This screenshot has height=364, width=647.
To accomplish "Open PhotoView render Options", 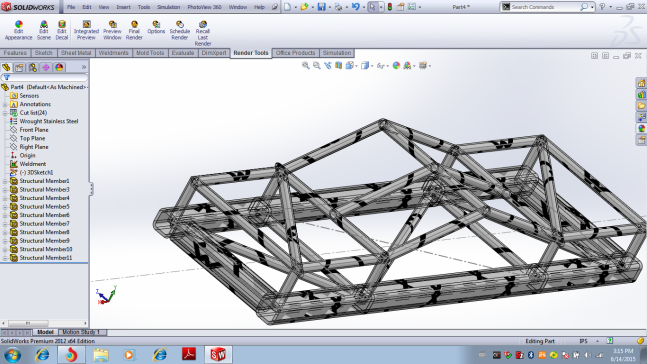I will point(156,28).
